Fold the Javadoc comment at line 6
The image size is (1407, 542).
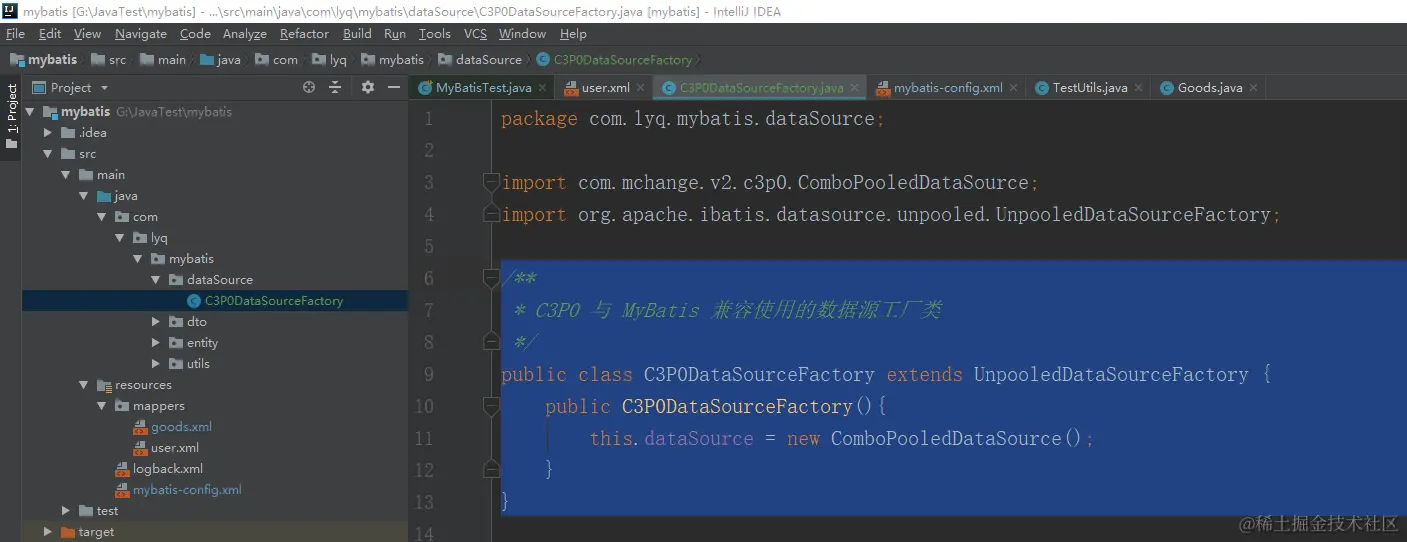coord(491,278)
